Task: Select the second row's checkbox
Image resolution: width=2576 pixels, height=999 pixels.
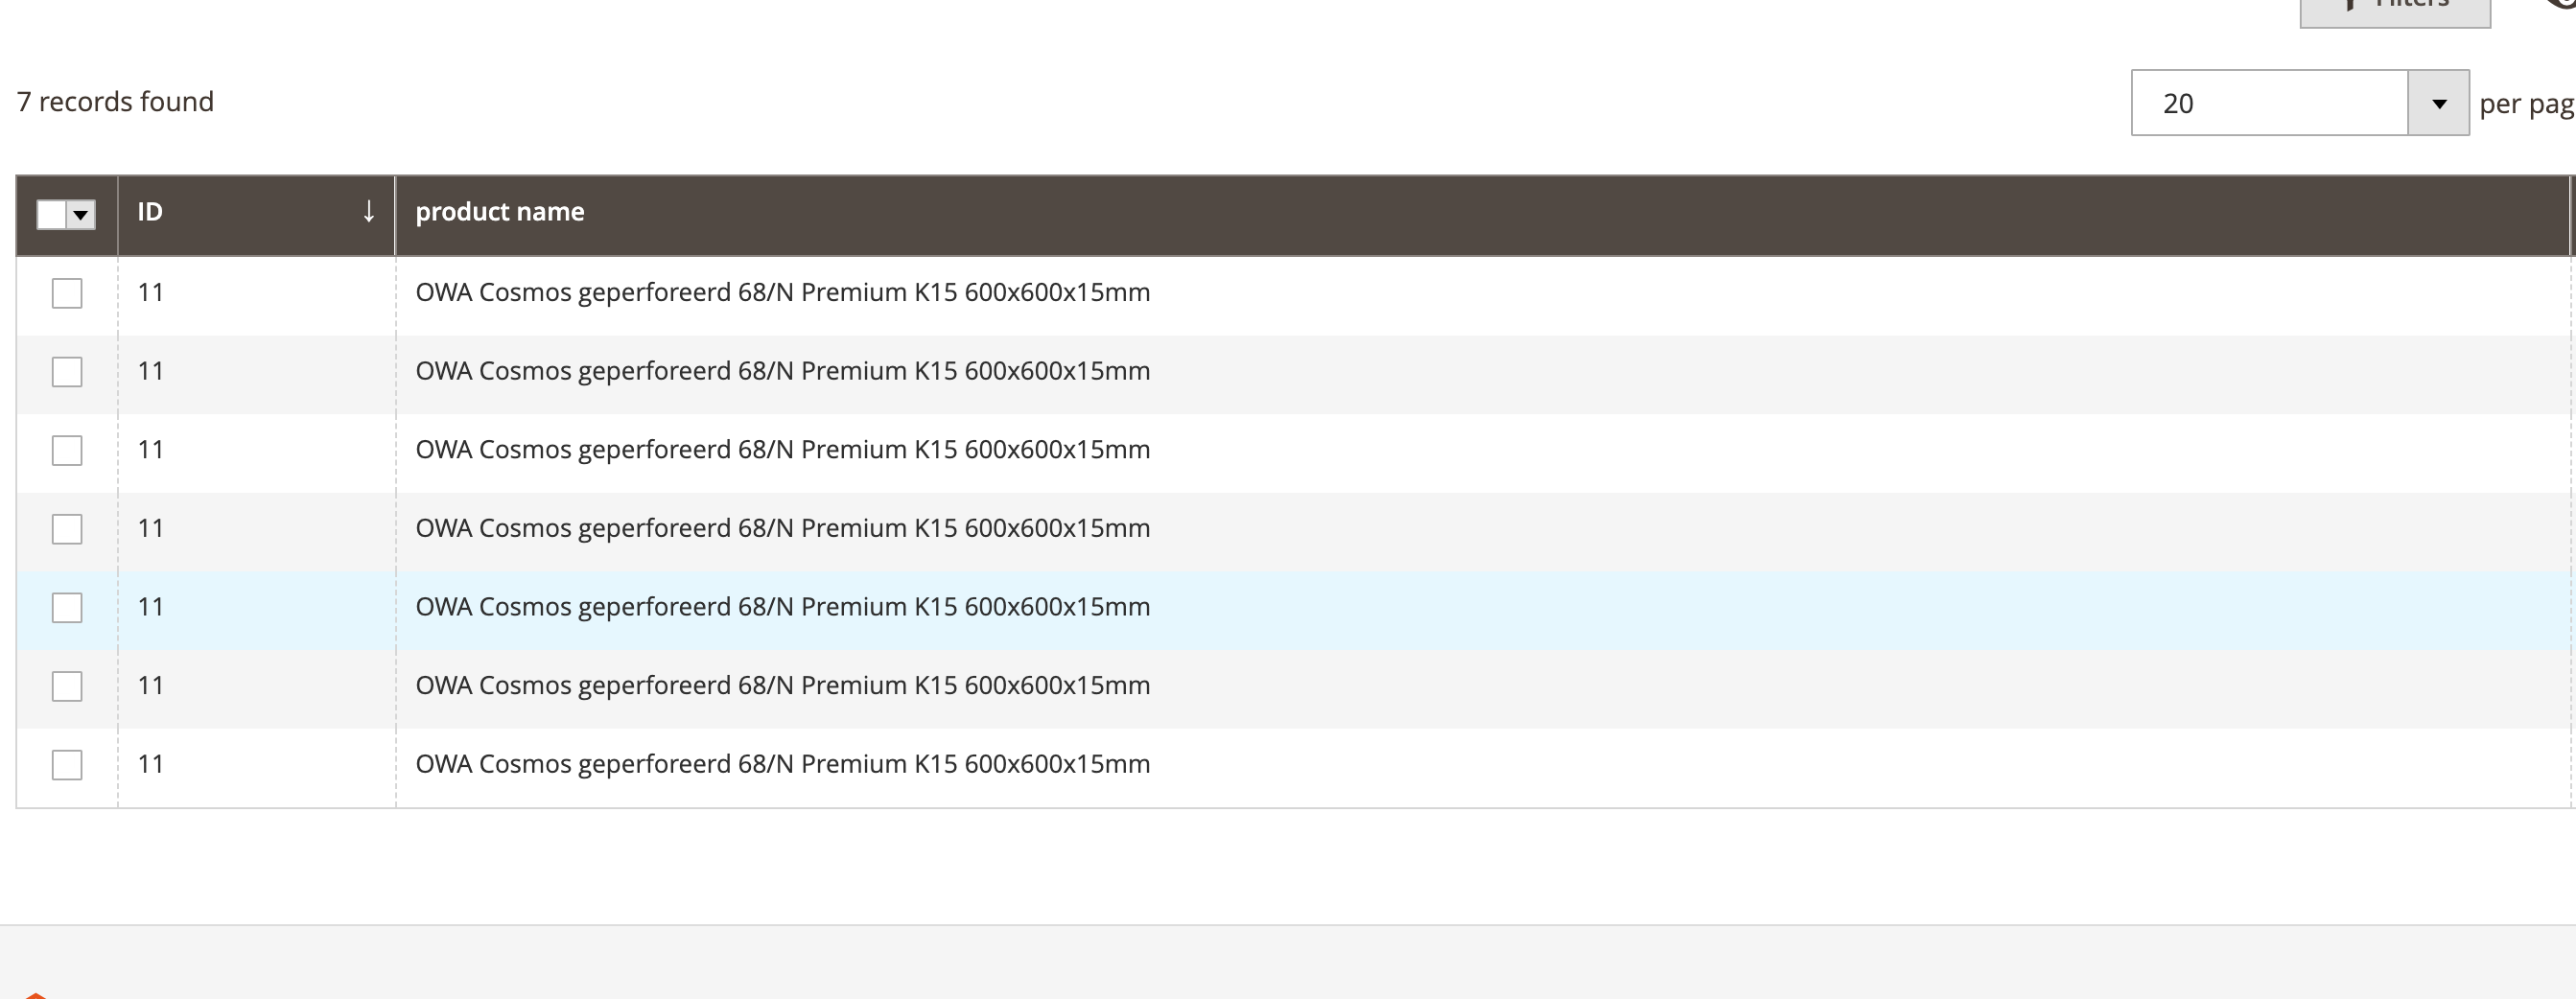Action: pos(67,372)
